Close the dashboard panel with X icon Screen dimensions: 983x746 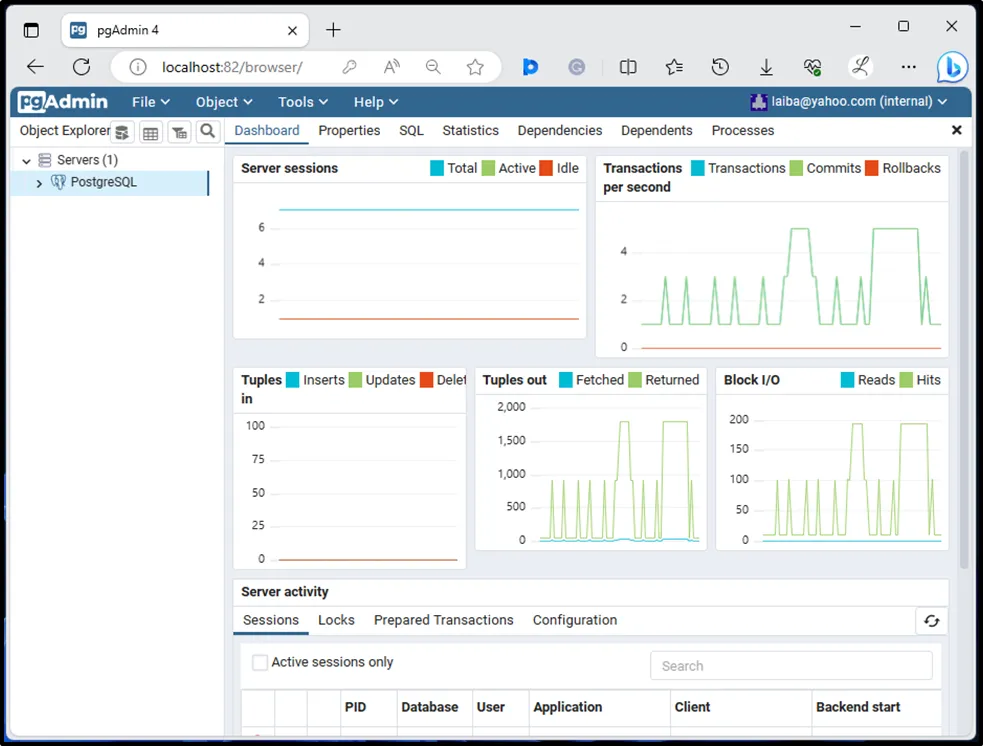click(x=956, y=130)
